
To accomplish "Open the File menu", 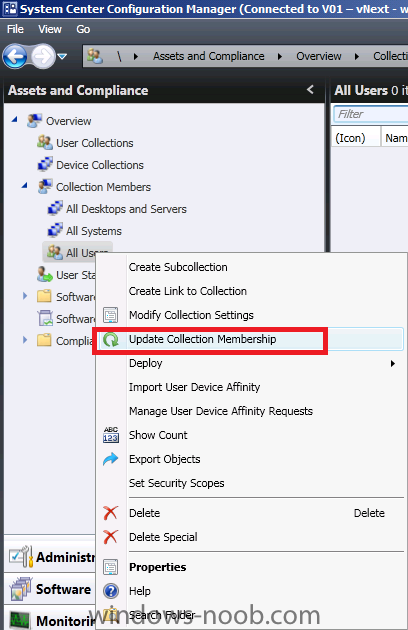I will pos(15,29).
